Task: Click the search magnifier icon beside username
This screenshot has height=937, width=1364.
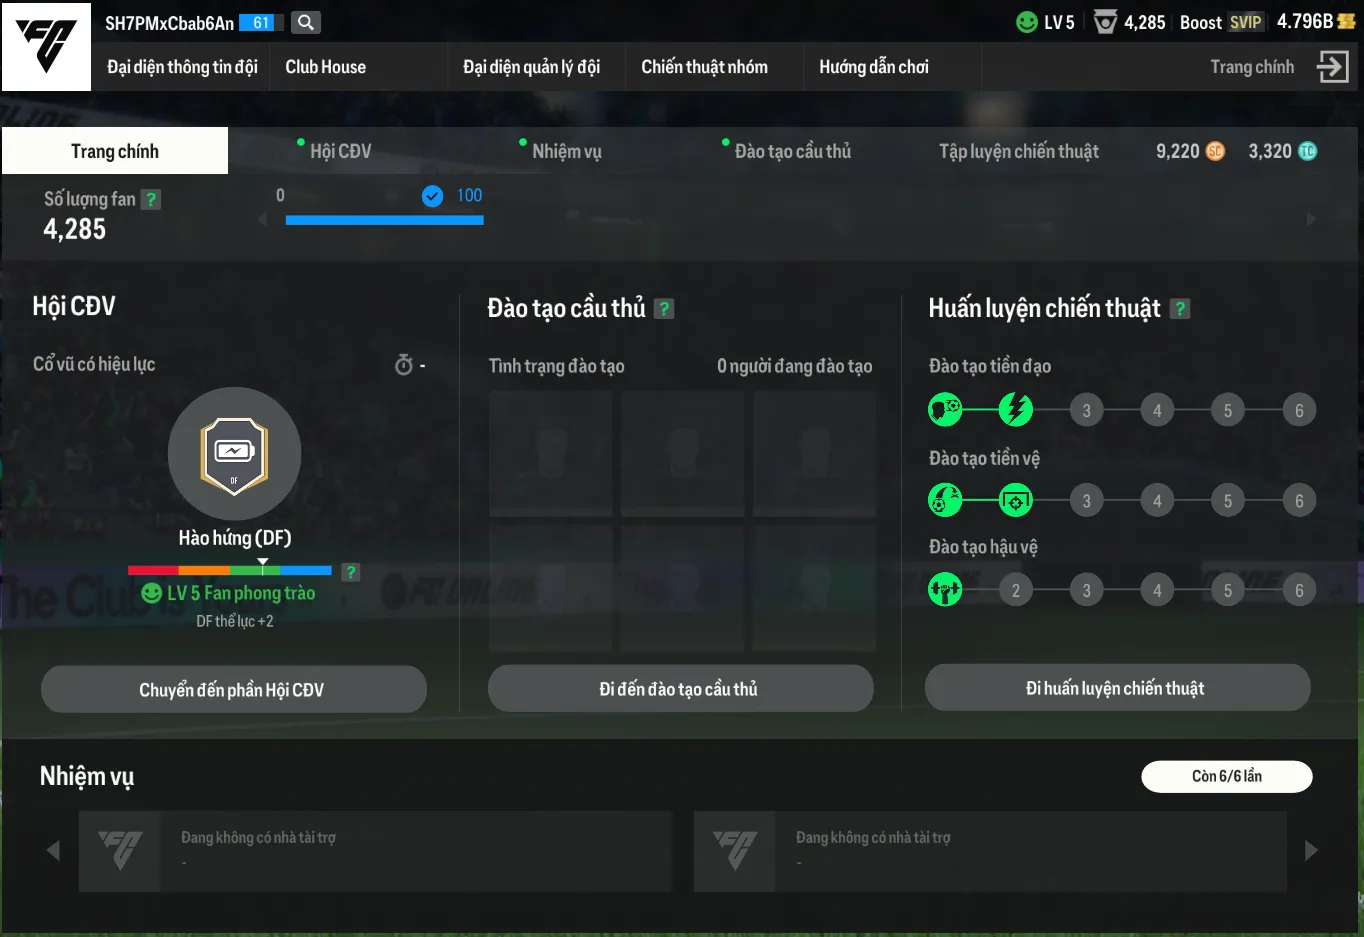Action: [306, 22]
